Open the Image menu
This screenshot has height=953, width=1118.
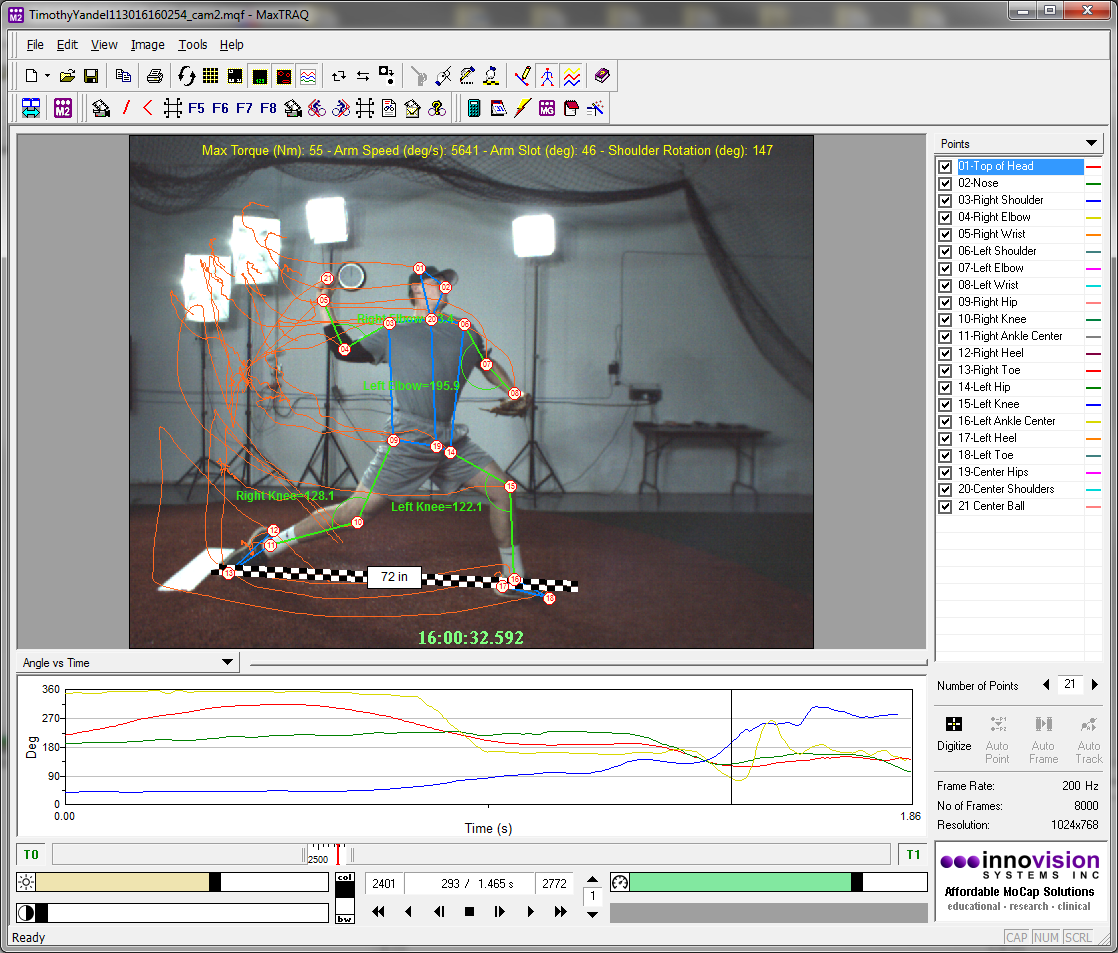[148, 45]
